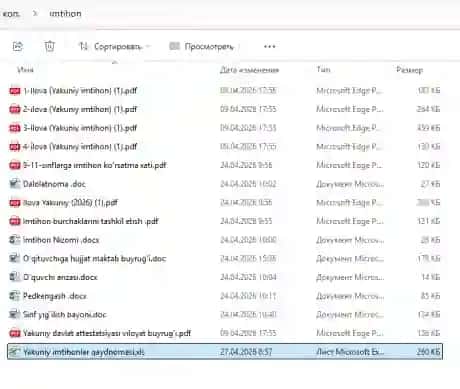Select file 1-ilova (Yakuniy imtihon) (1).pdf
460x389 pixels.
pos(80,91)
